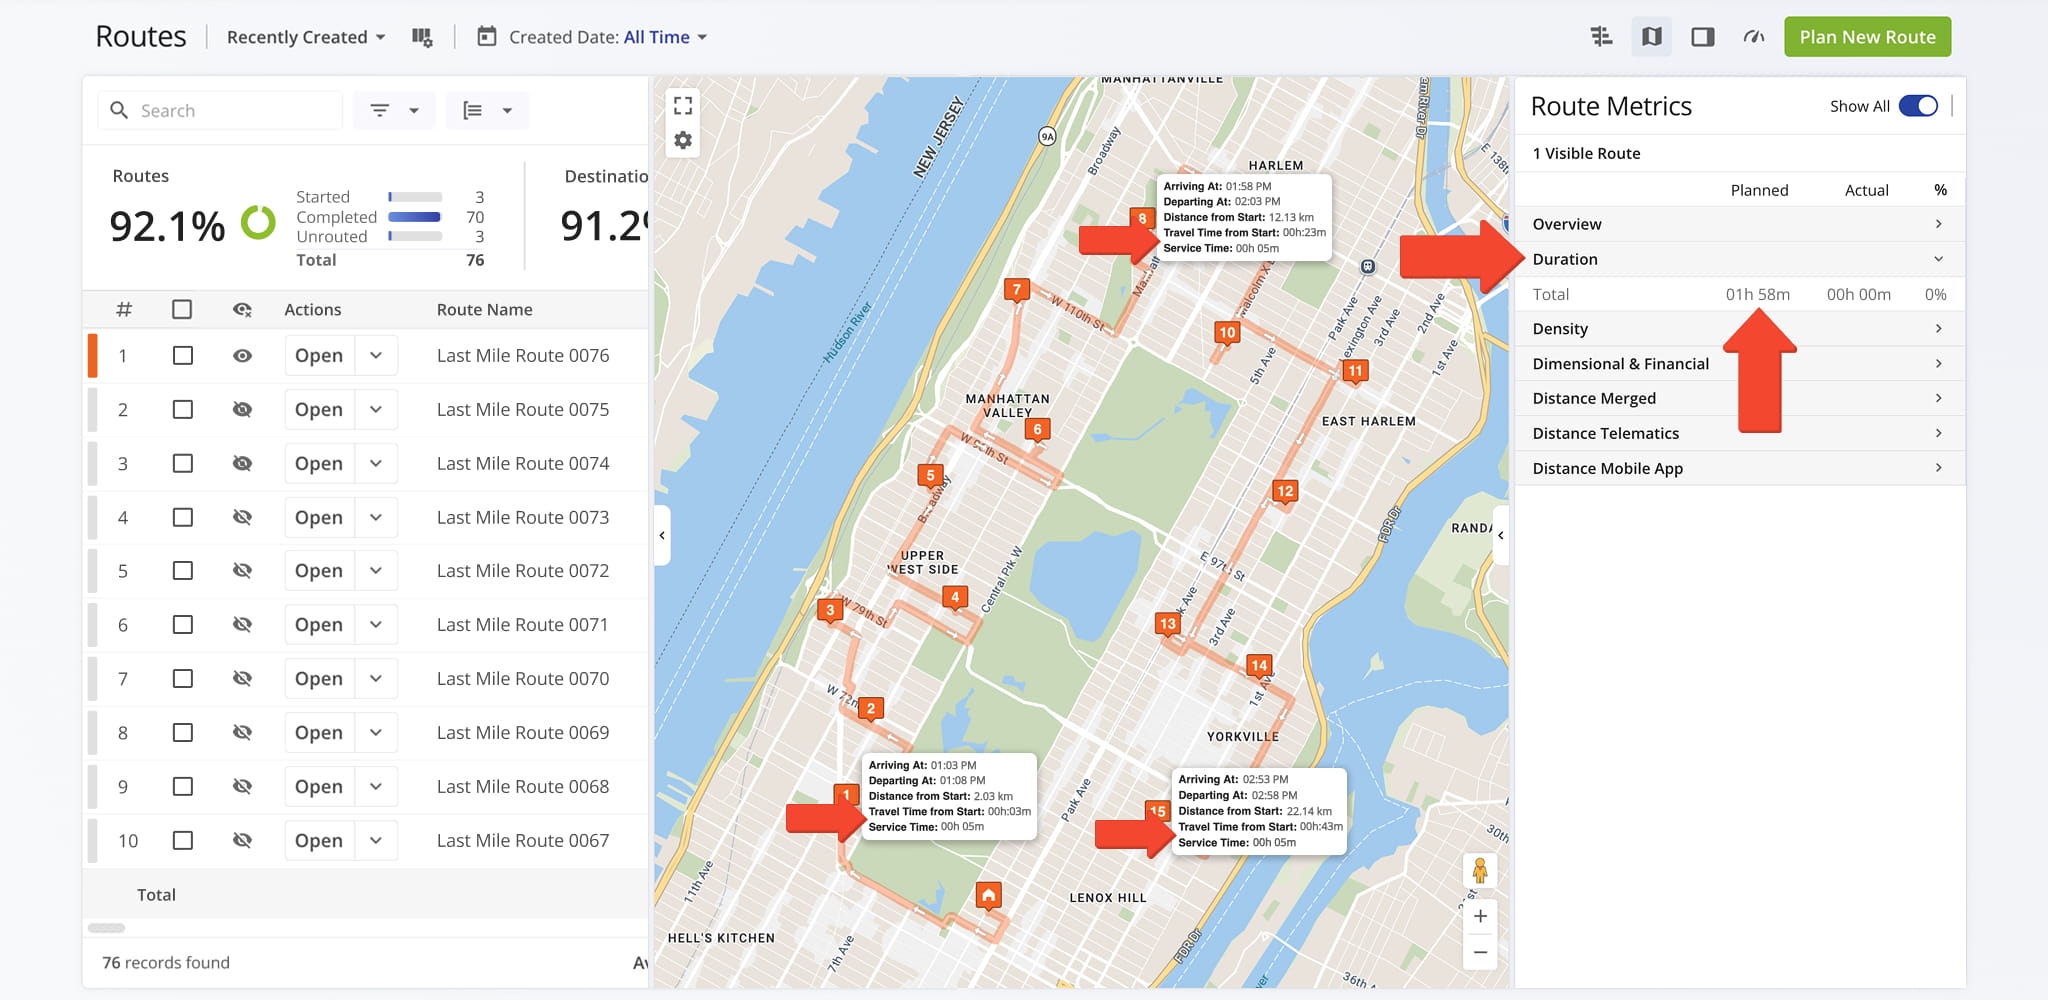Open the Created Date All Time dropdown
Viewport: 2048px width, 1000px height.
click(x=666, y=37)
